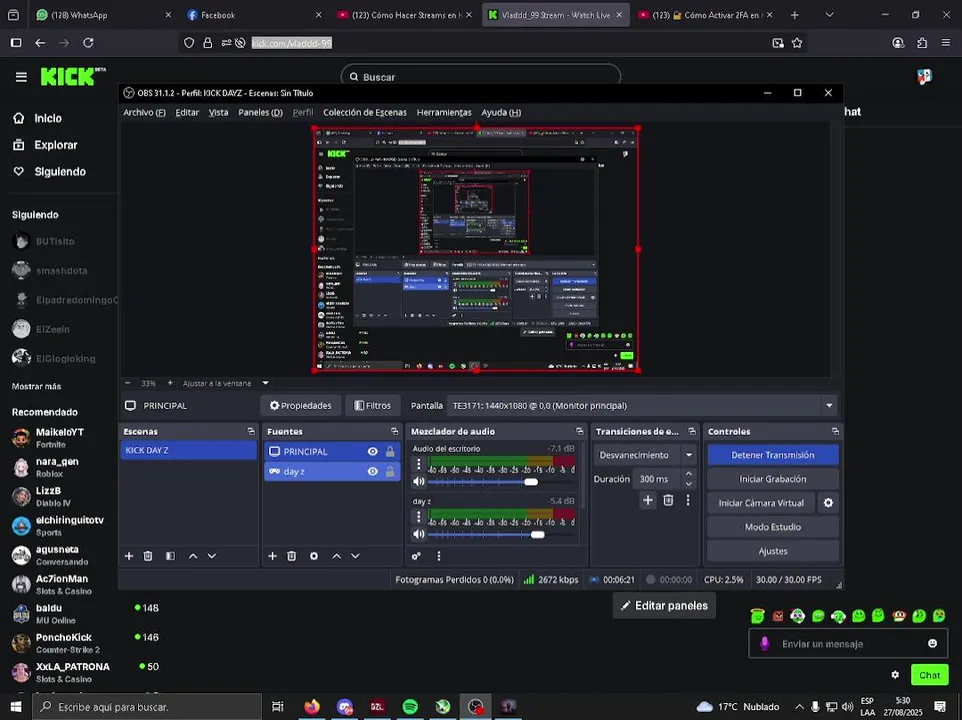
Task: Increase Duración value with up arrow
Action: 688,474
